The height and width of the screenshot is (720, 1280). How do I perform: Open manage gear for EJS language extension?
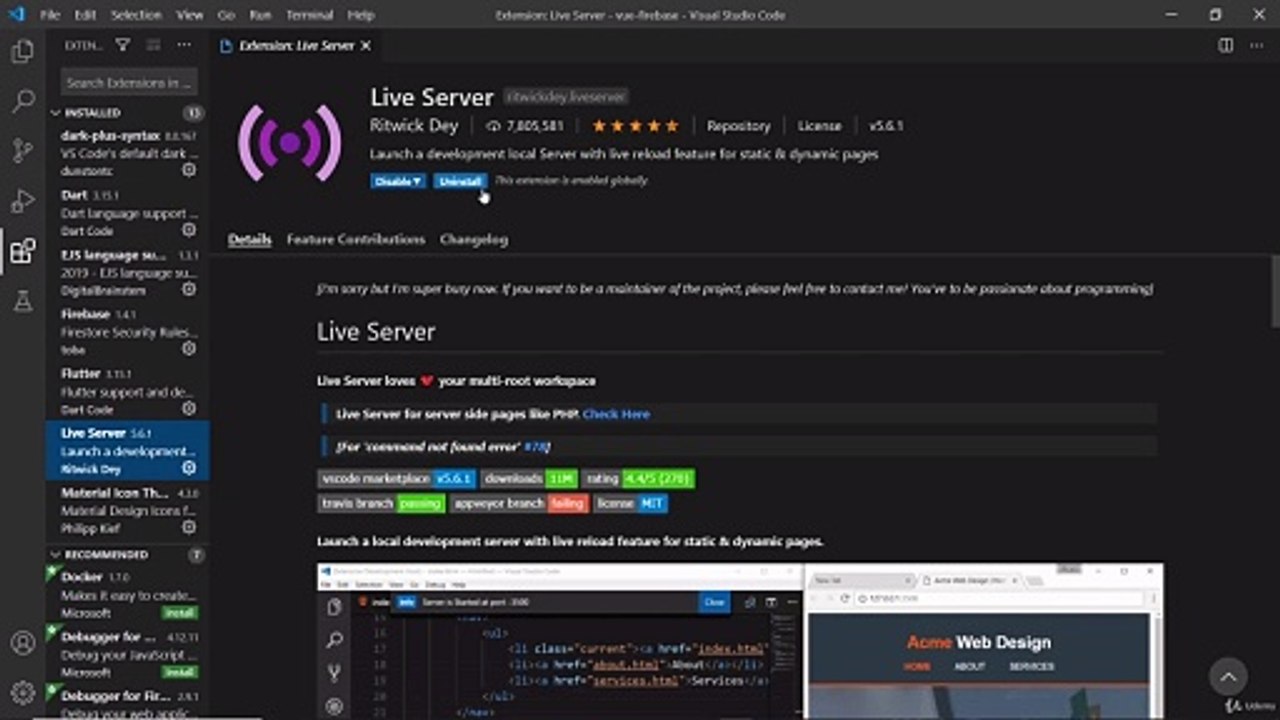tap(189, 290)
